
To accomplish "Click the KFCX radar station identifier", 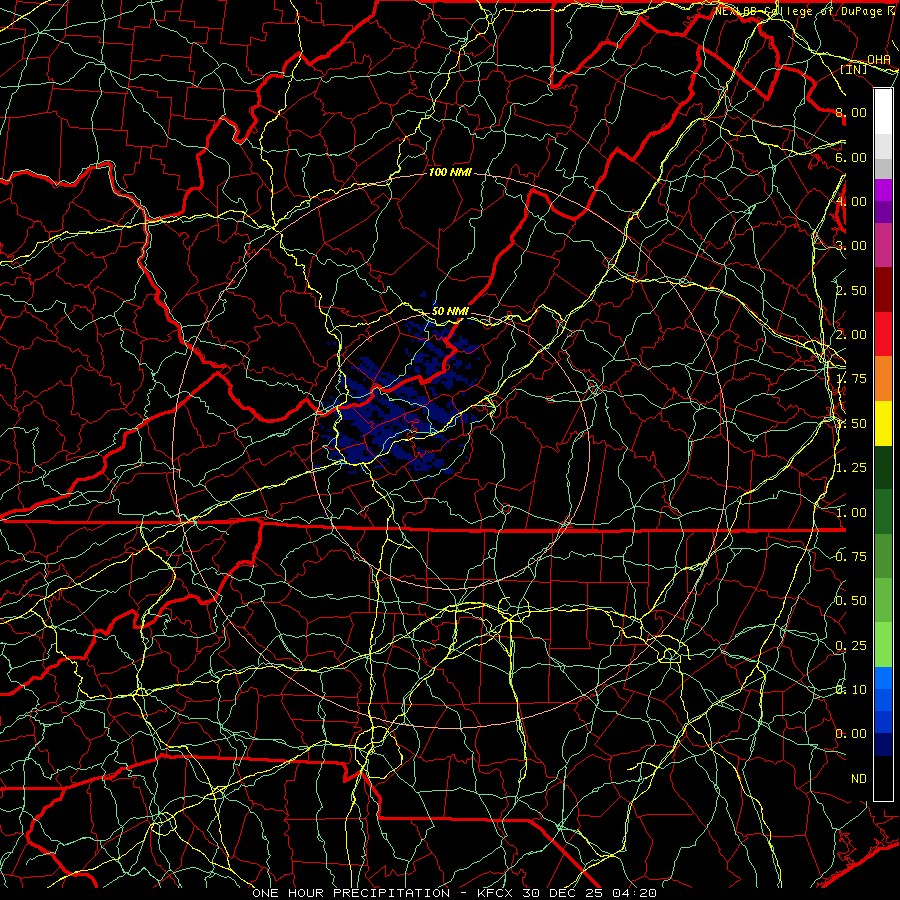I will (496, 893).
